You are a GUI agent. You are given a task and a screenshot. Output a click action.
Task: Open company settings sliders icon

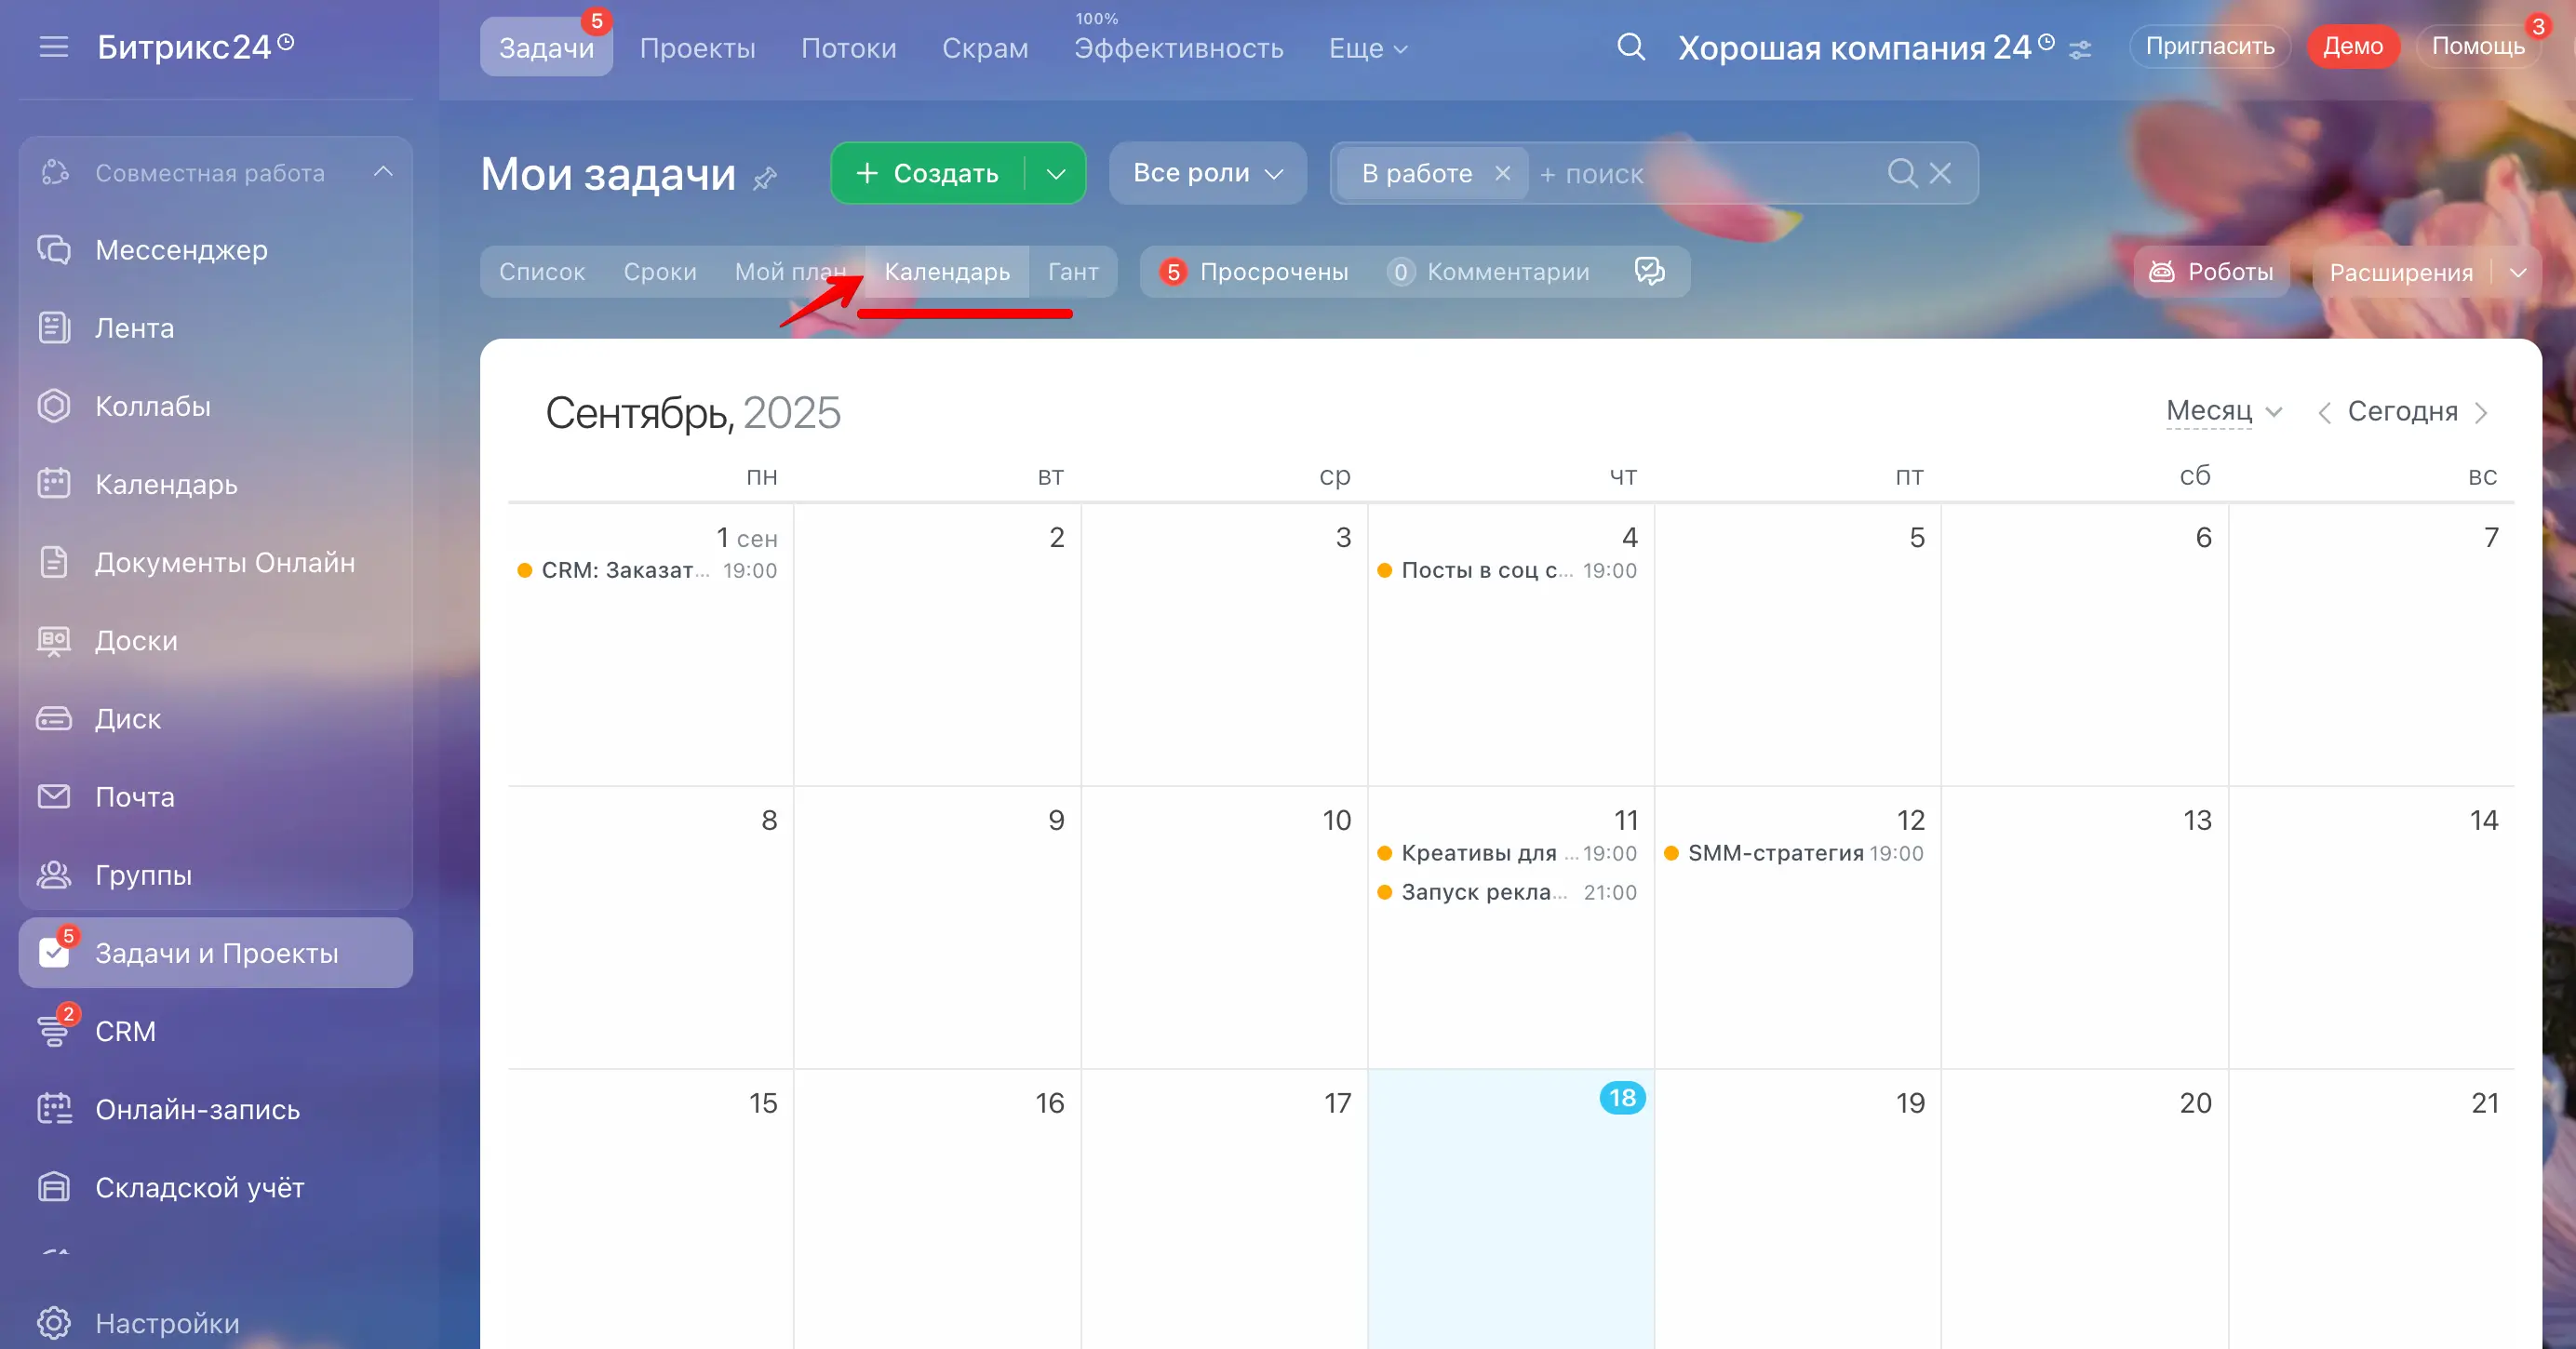pyautogui.click(x=2080, y=49)
